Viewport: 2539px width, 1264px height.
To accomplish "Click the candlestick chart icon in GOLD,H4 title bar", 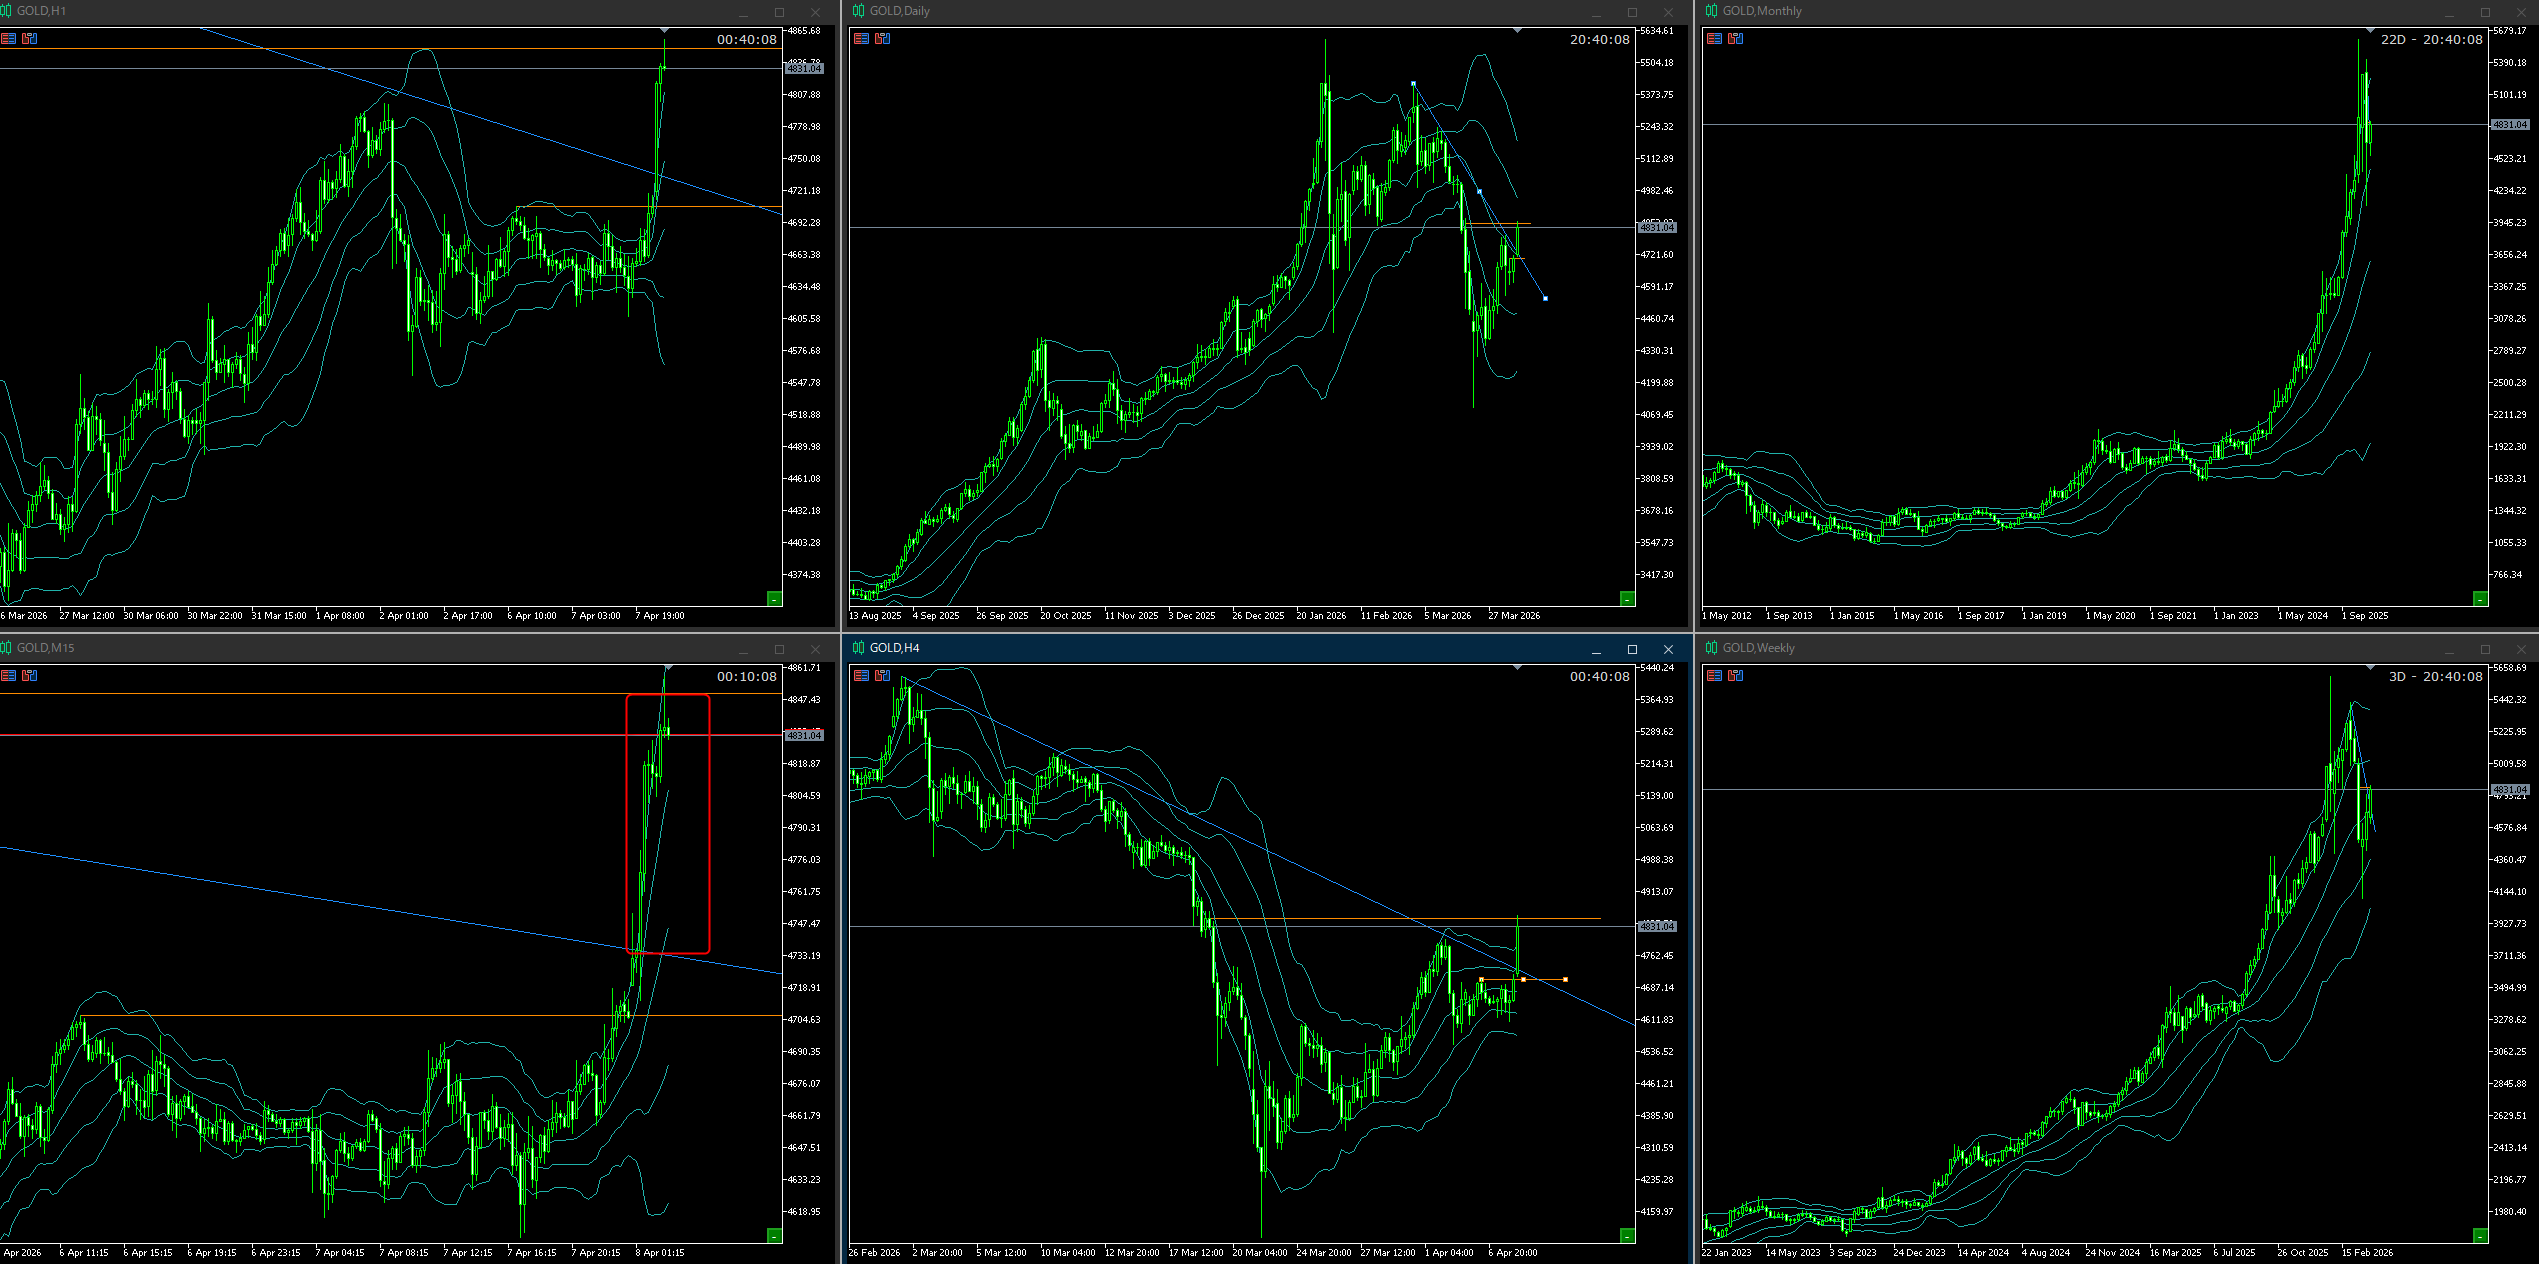I will tap(858, 648).
